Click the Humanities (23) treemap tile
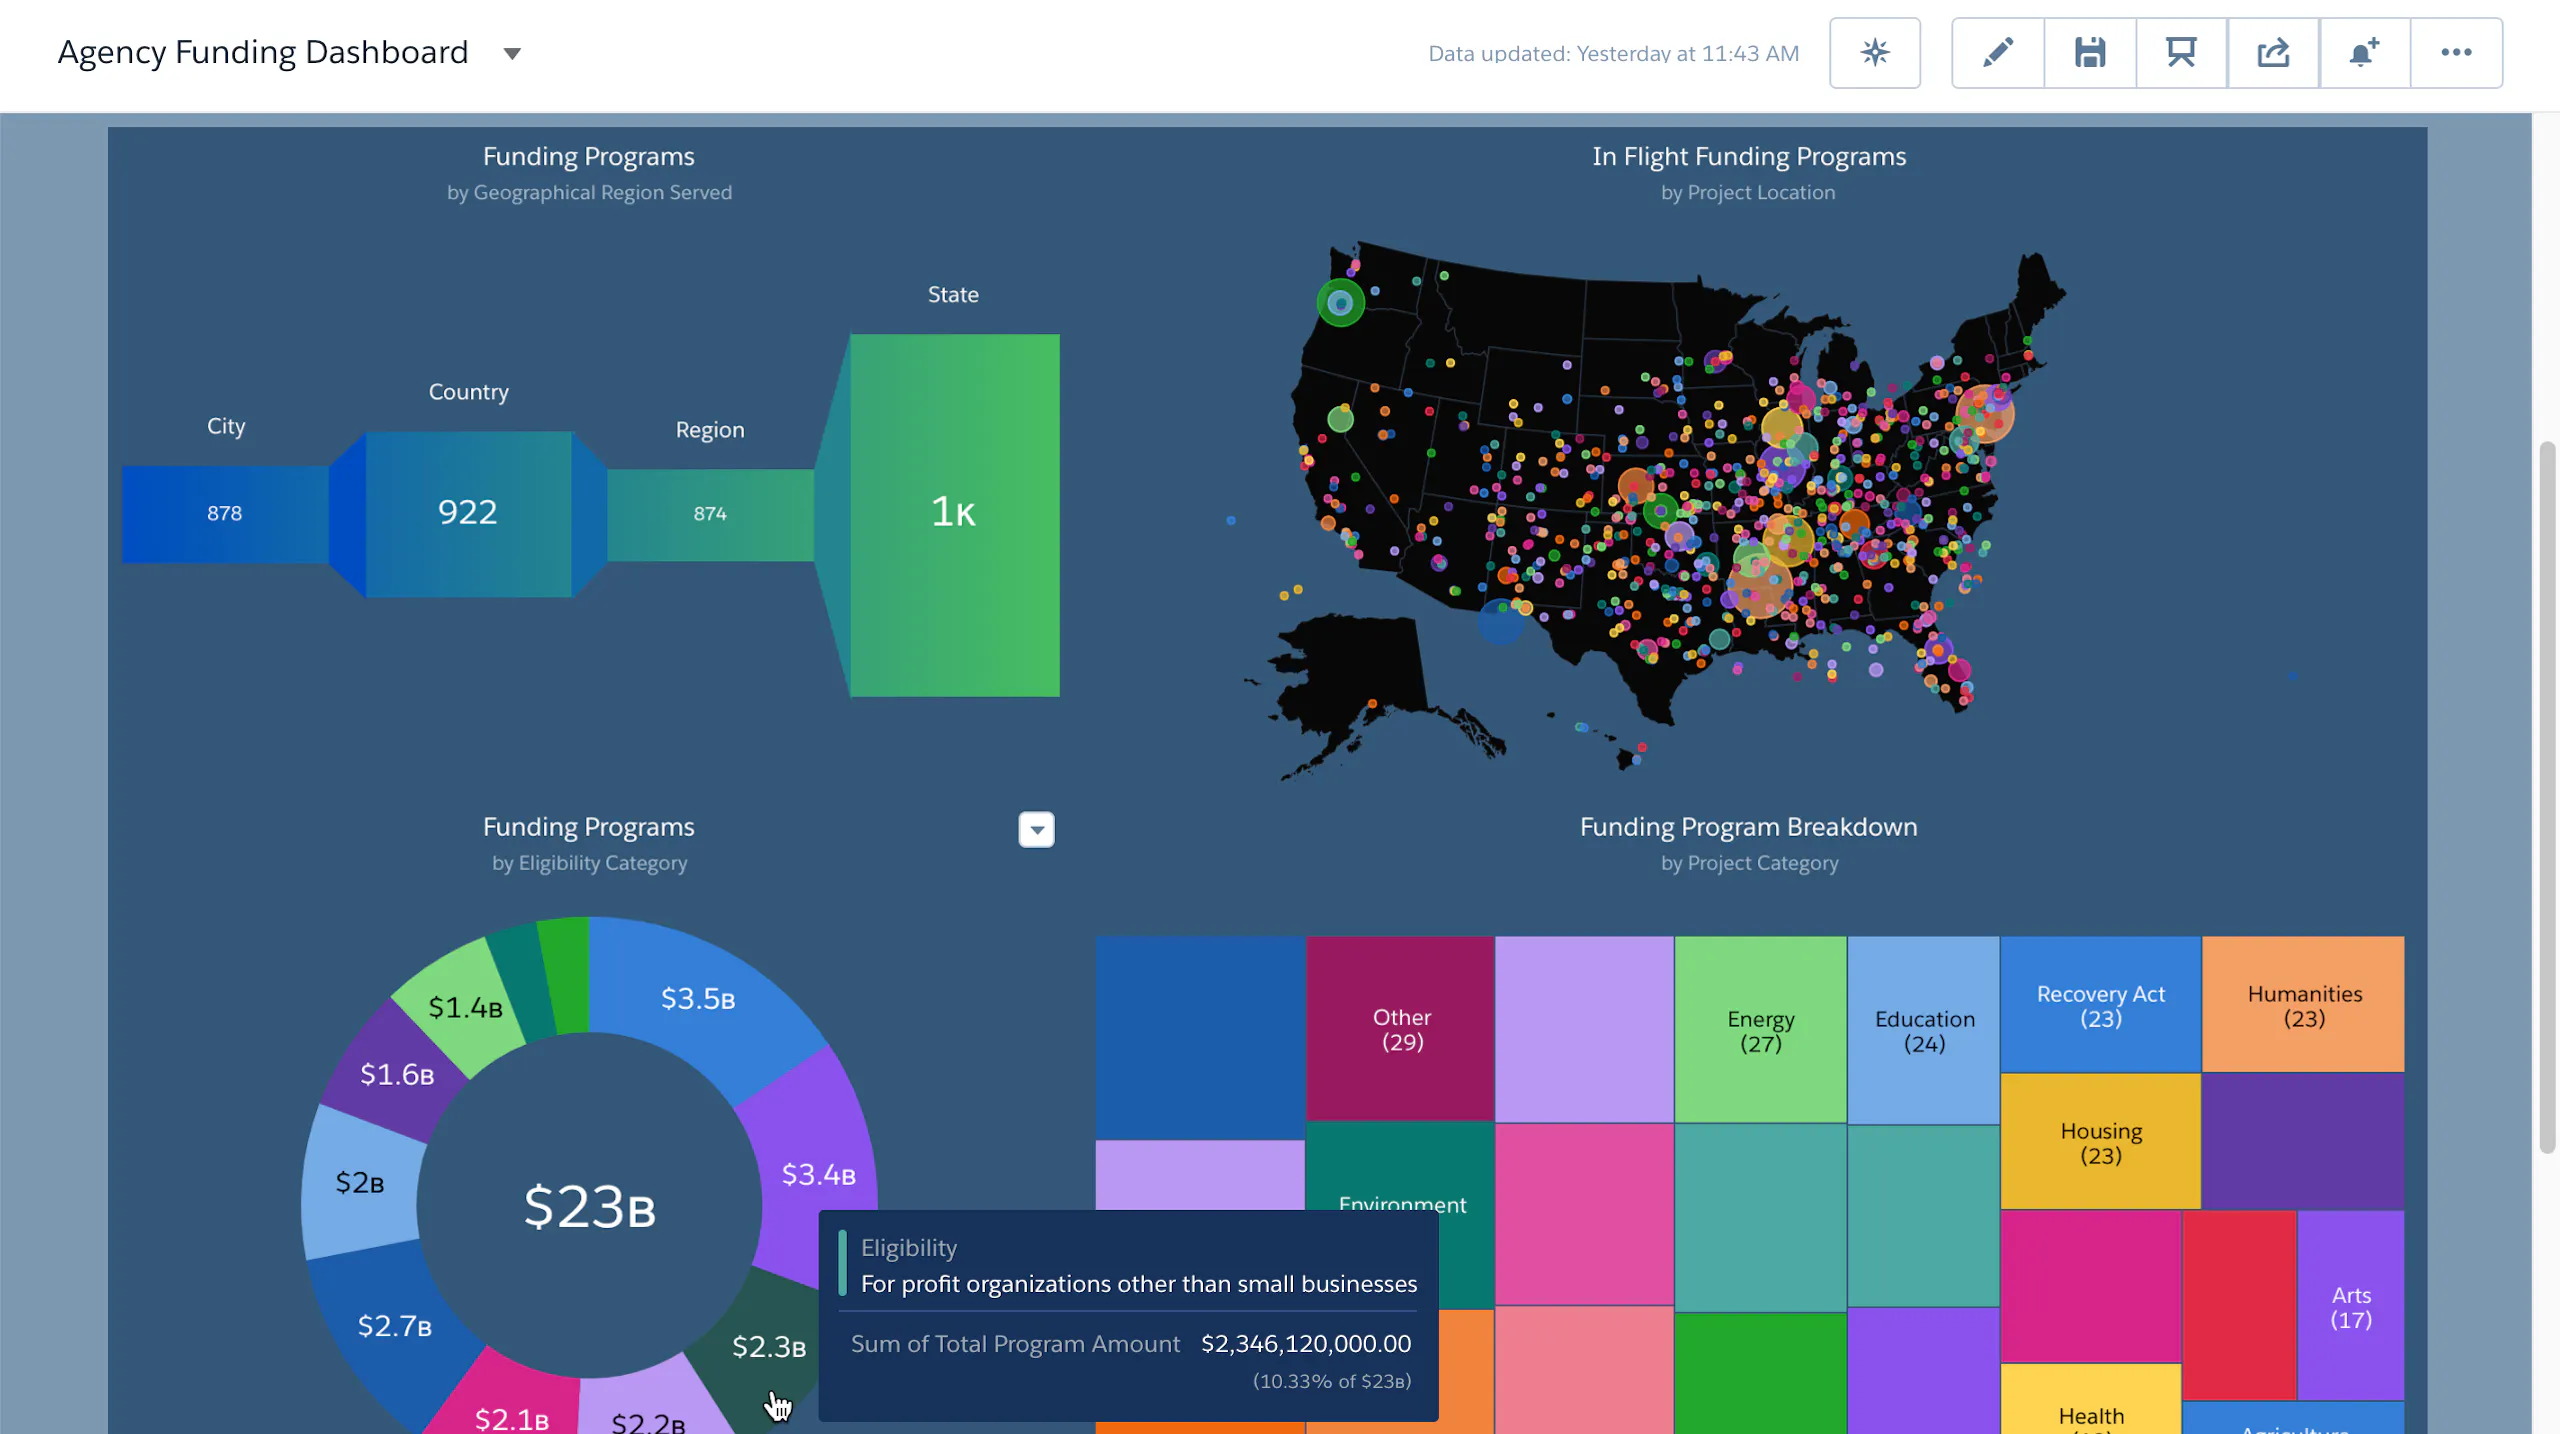Viewport: 2560px width, 1434px height. tap(2303, 1004)
